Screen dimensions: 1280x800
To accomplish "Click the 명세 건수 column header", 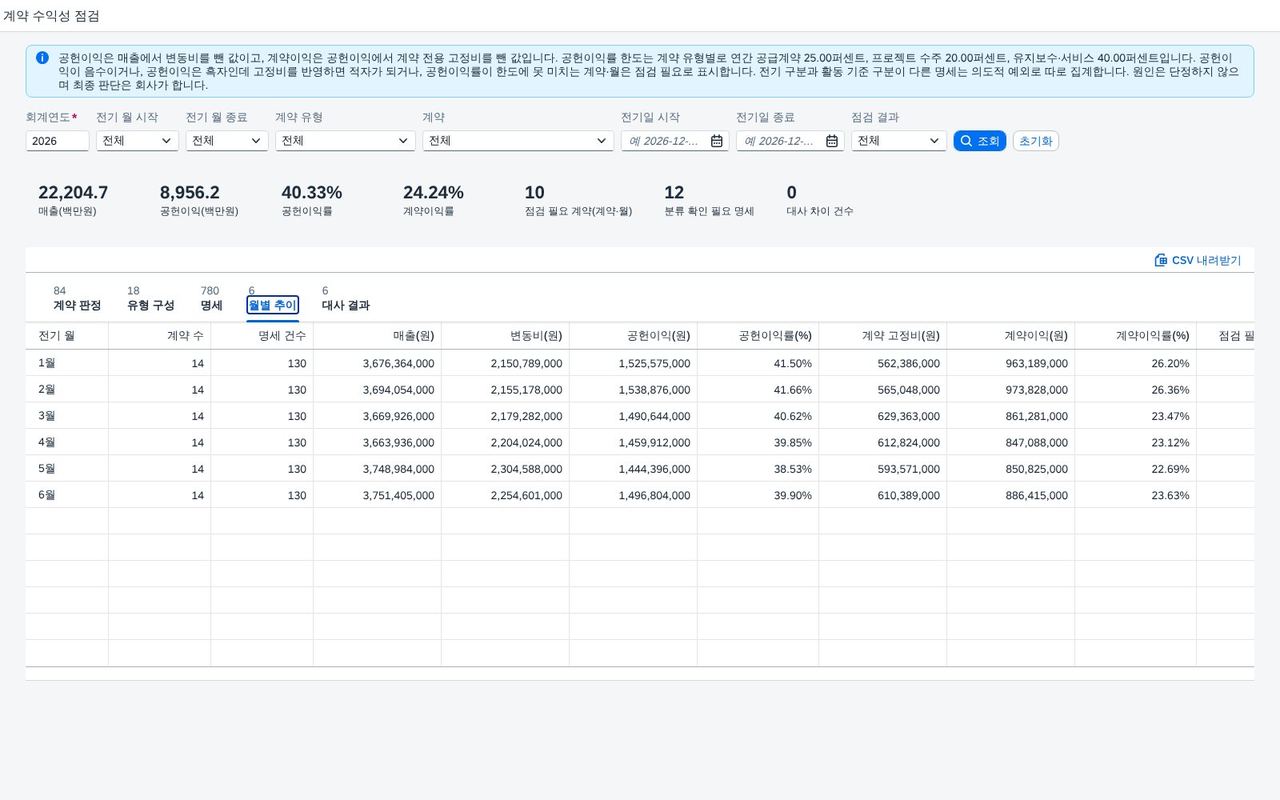I will pos(262,336).
